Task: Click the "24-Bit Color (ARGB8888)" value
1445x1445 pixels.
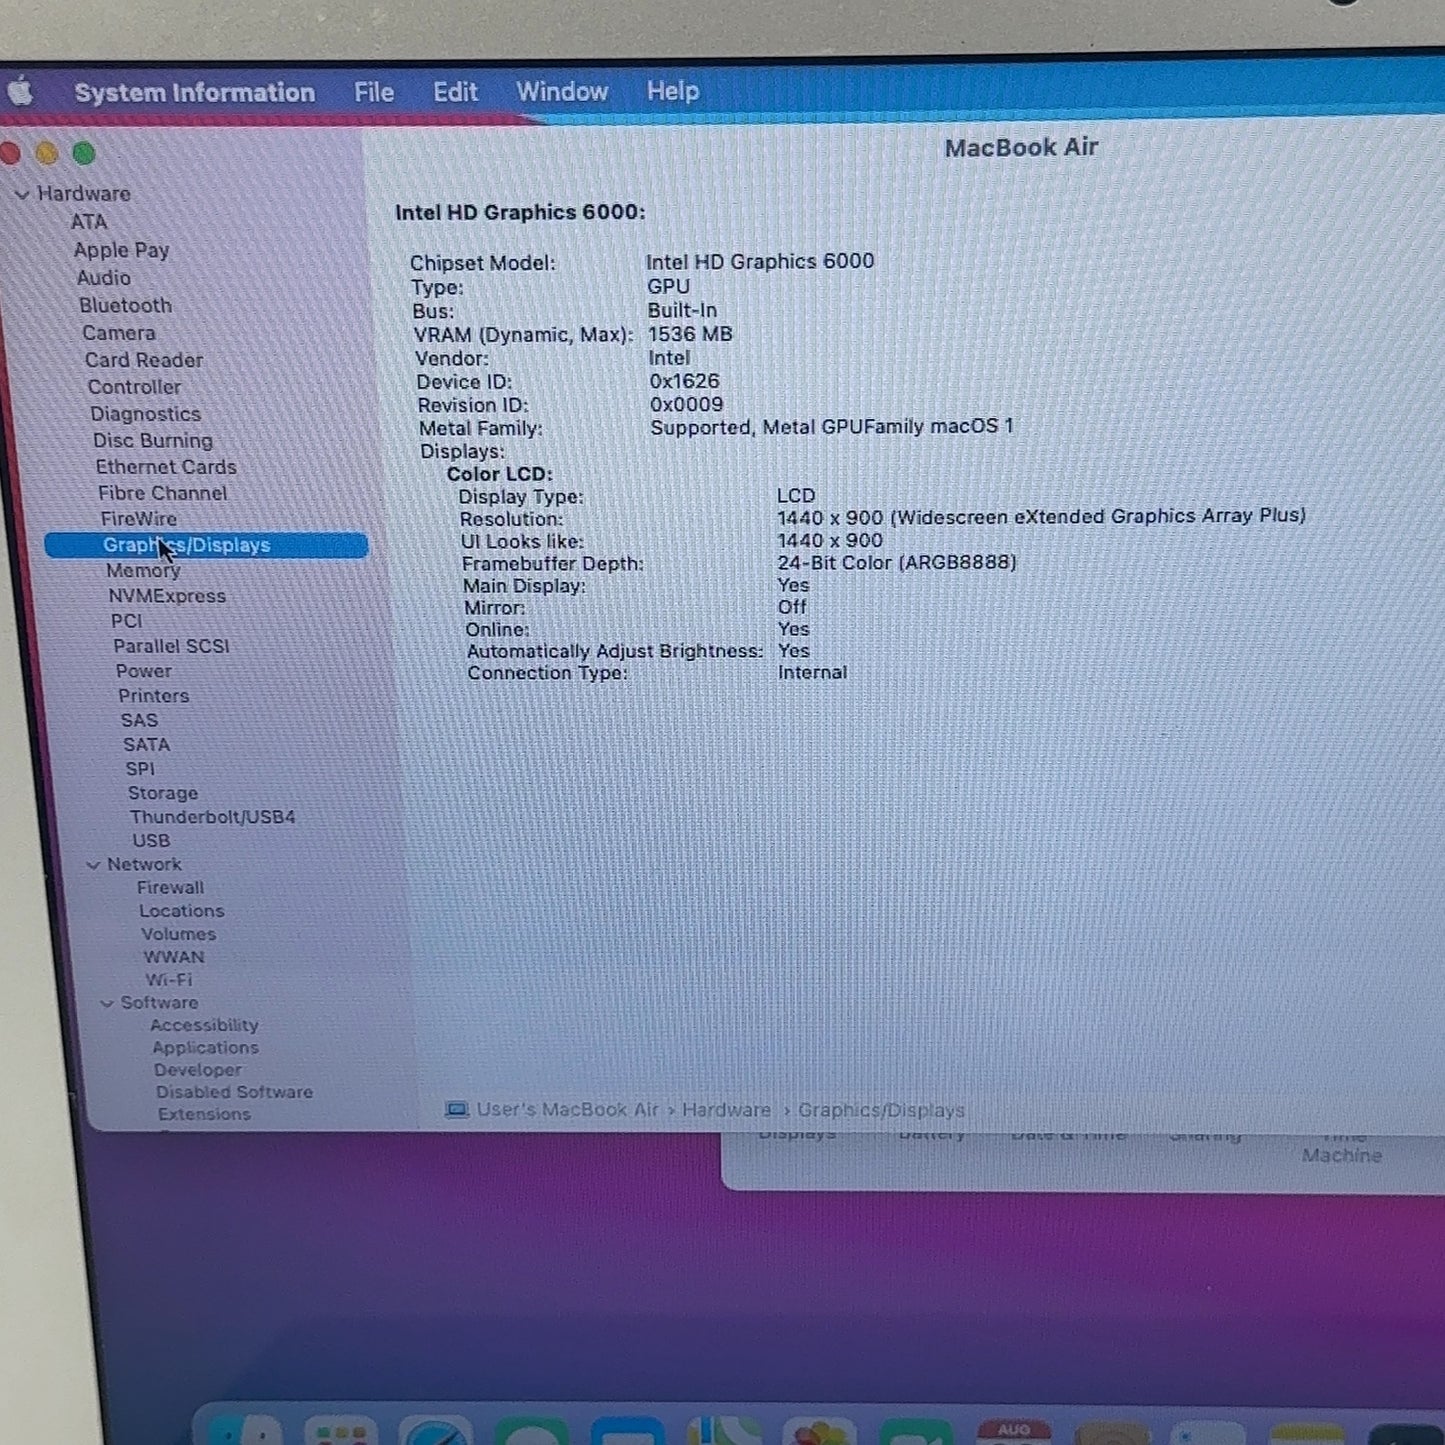Action: click(x=897, y=563)
